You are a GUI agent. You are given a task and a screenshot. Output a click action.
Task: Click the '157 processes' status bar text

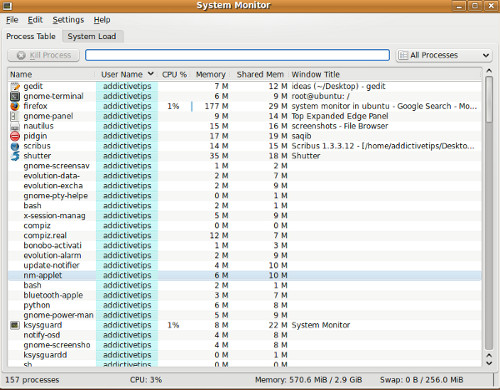32,380
